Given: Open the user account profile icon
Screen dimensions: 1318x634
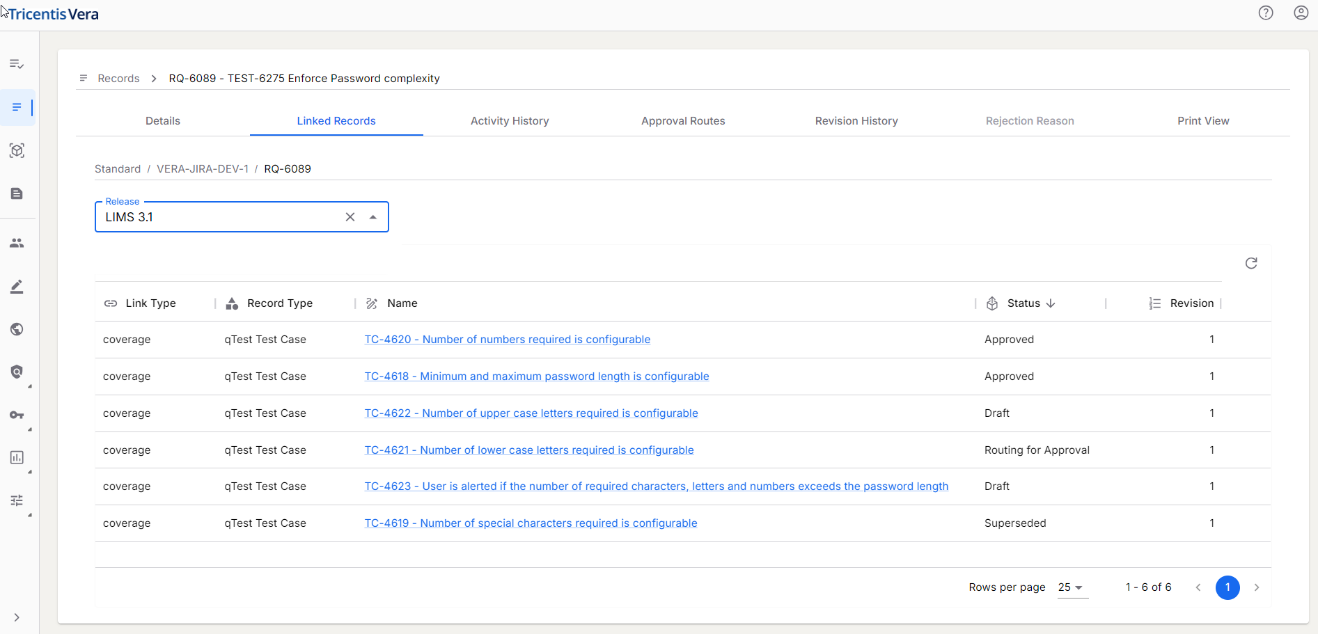Looking at the screenshot, I should [x=1300, y=13].
